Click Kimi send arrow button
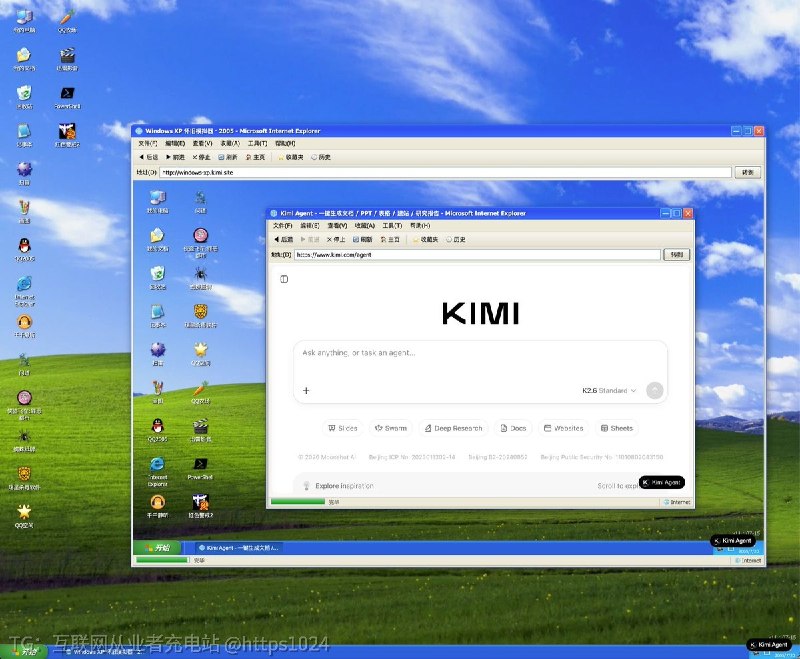This screenshot has width=800, height=659. click(655, 391)
